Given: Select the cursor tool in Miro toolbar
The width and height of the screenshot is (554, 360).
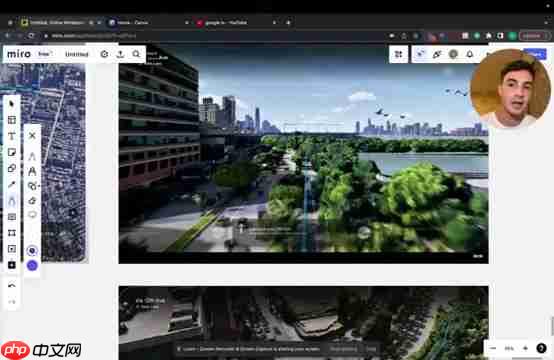Looking at the screenshot, I should coord(12,104).
